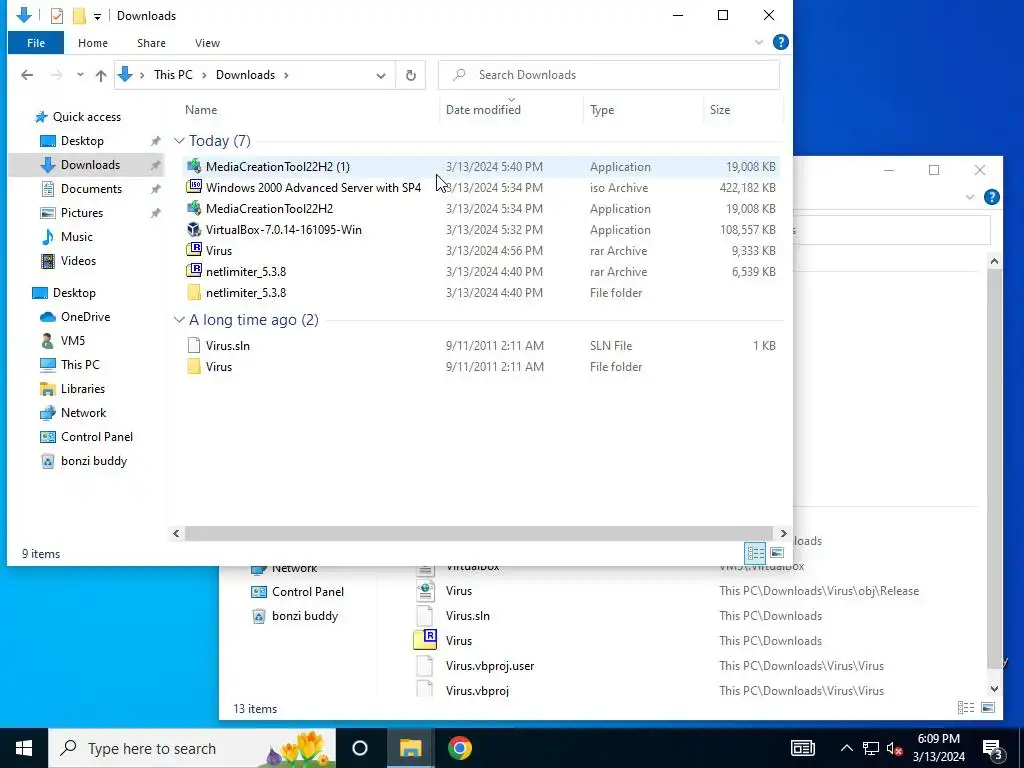1024x768 pixels.
Task: Click the Search Downloads field
Action: pyautogui.click(x=609, y=75)
